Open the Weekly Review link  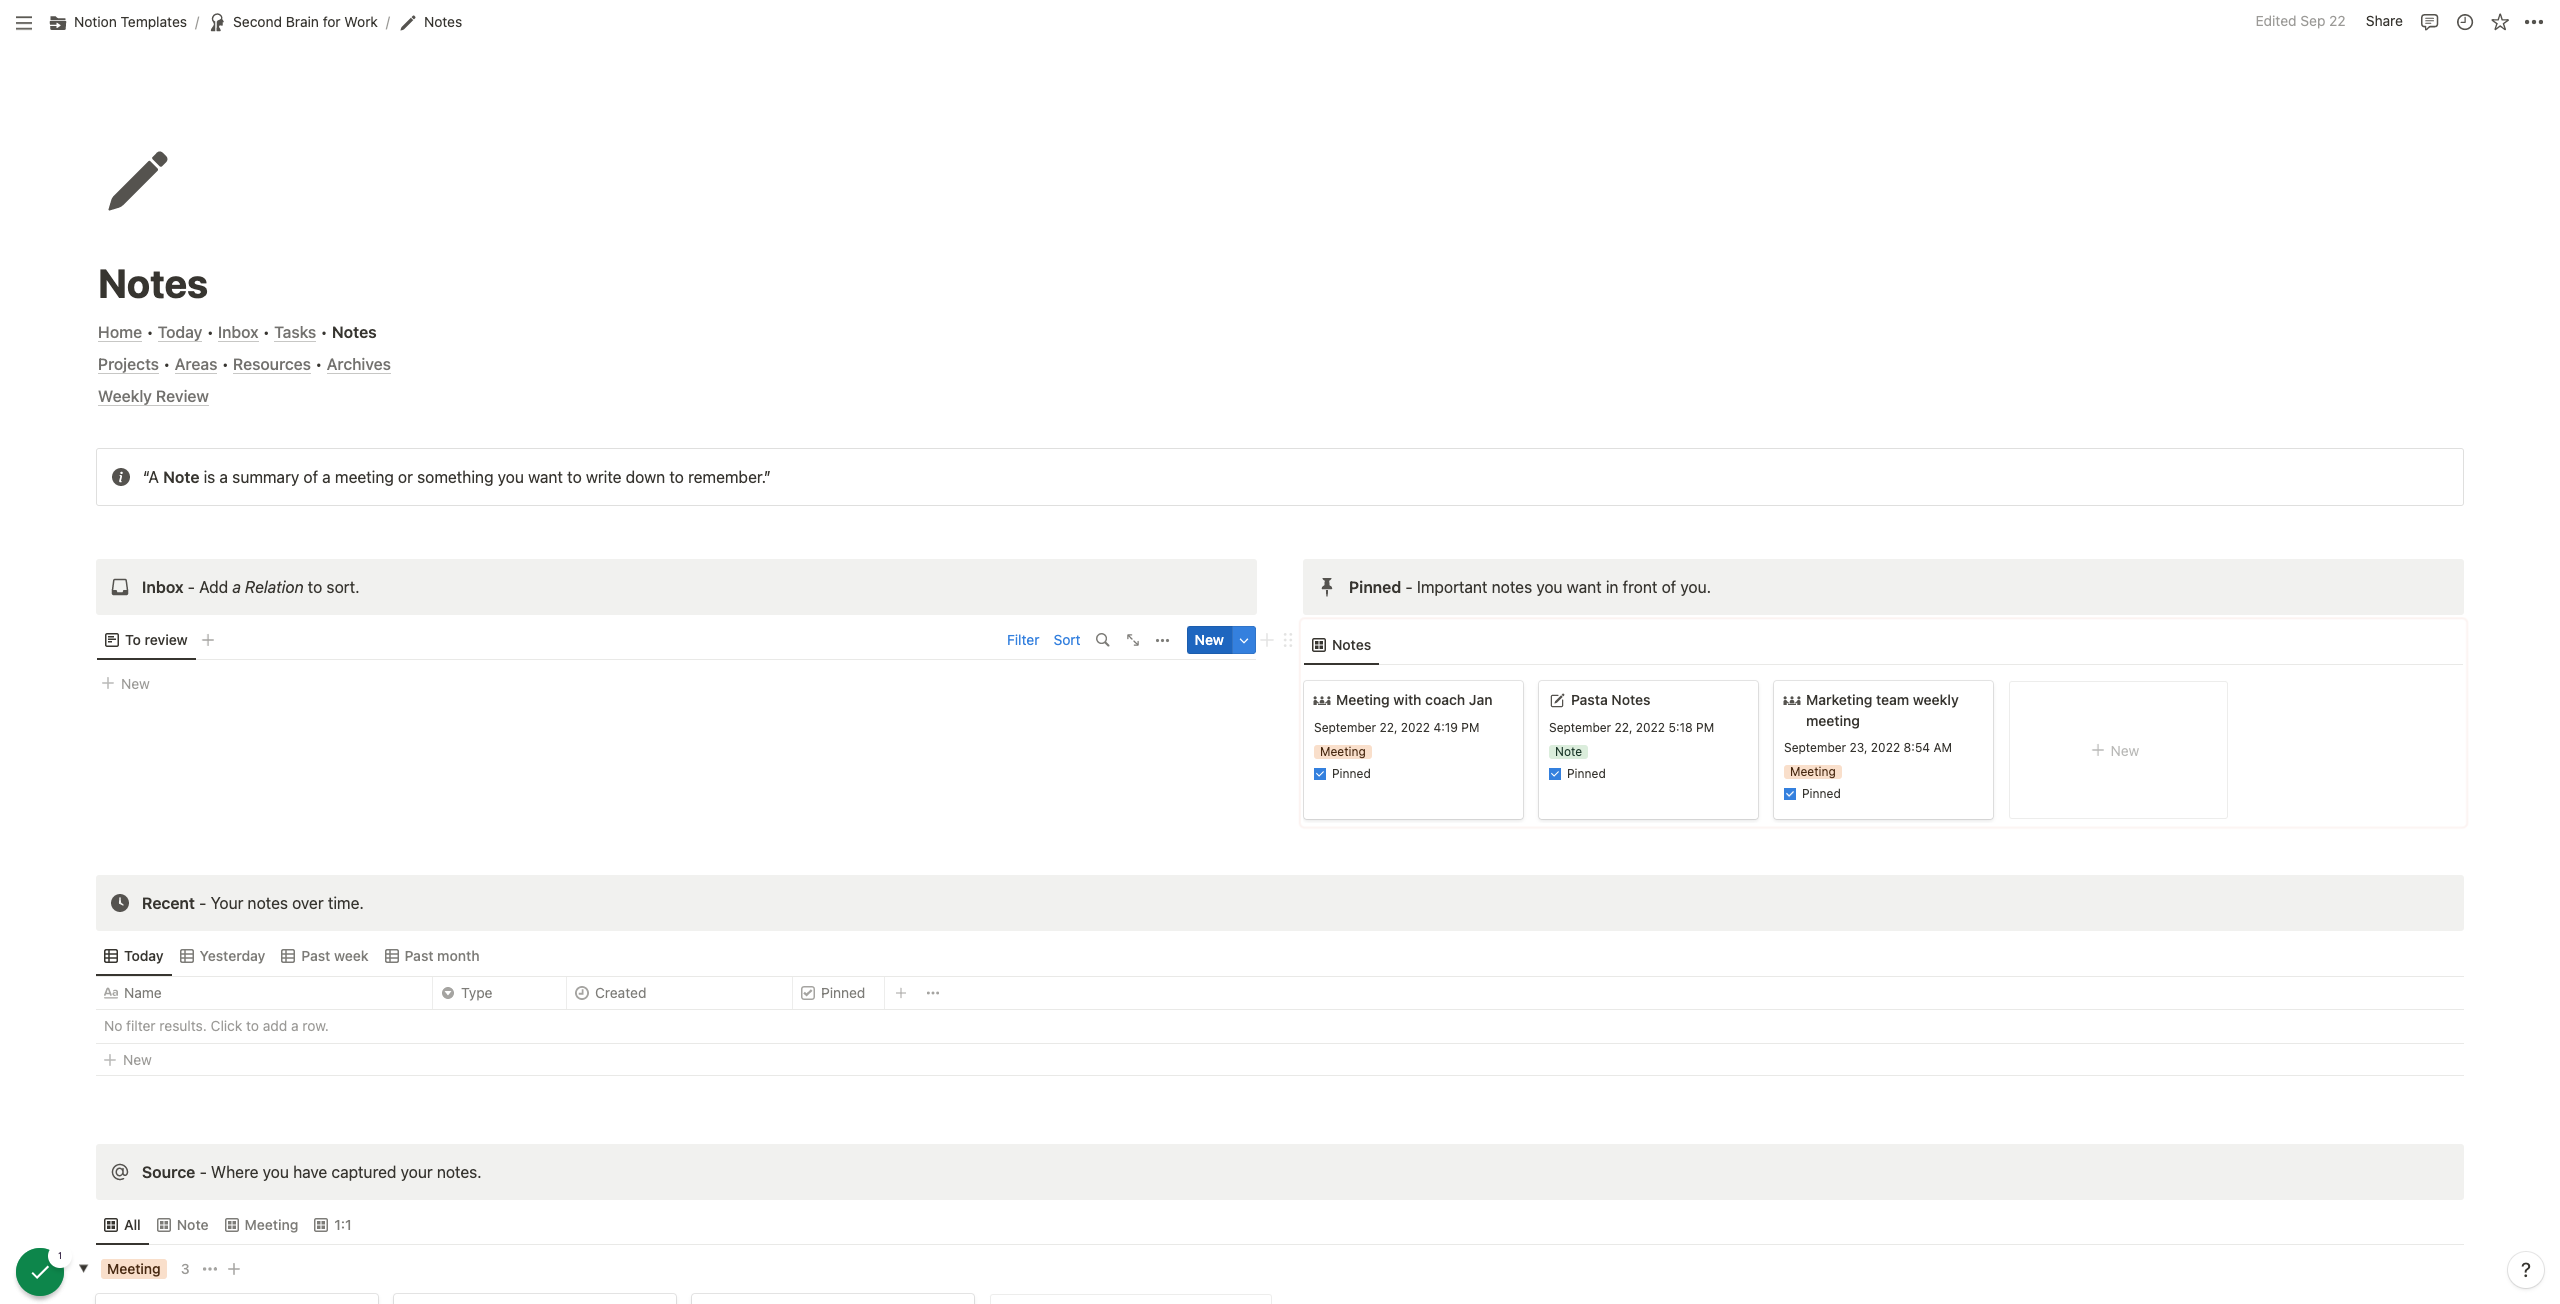coord(153,396)
